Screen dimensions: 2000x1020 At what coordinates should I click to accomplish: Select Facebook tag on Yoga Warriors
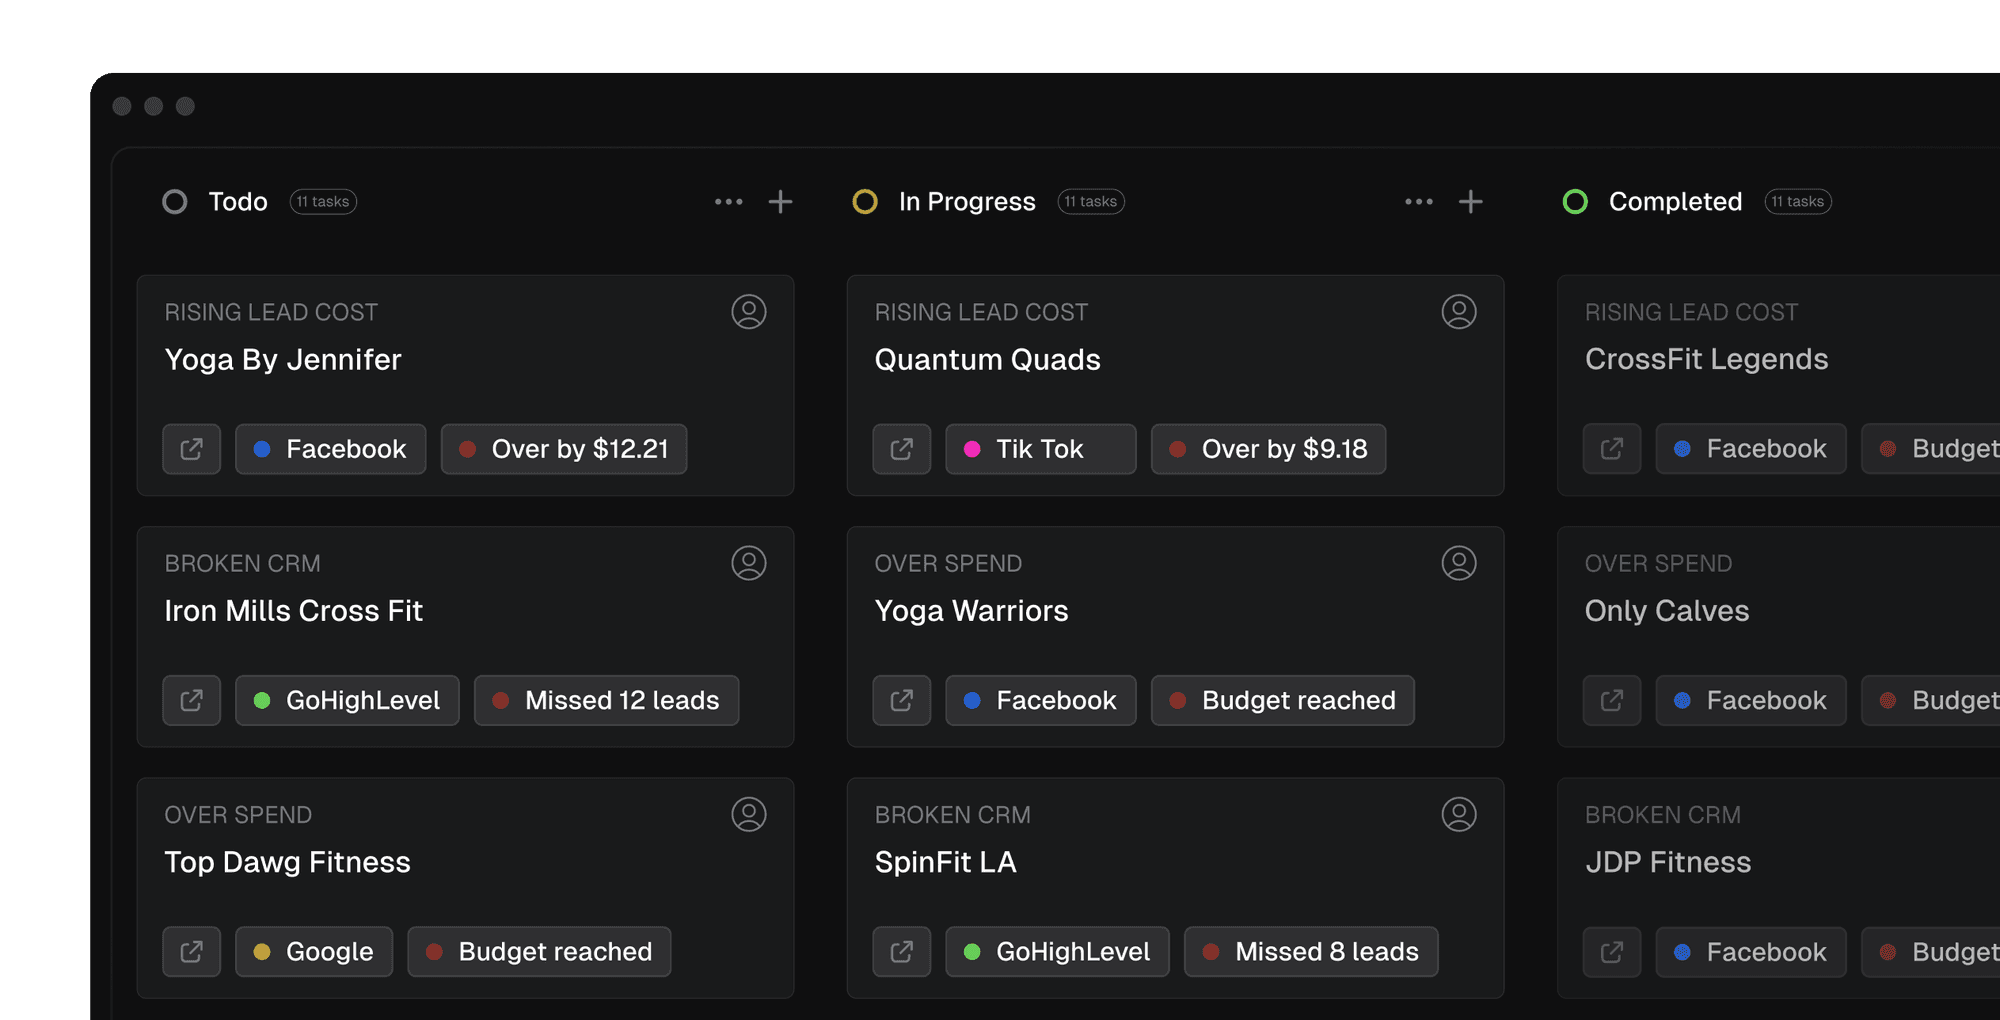(x=1041, y=700)
